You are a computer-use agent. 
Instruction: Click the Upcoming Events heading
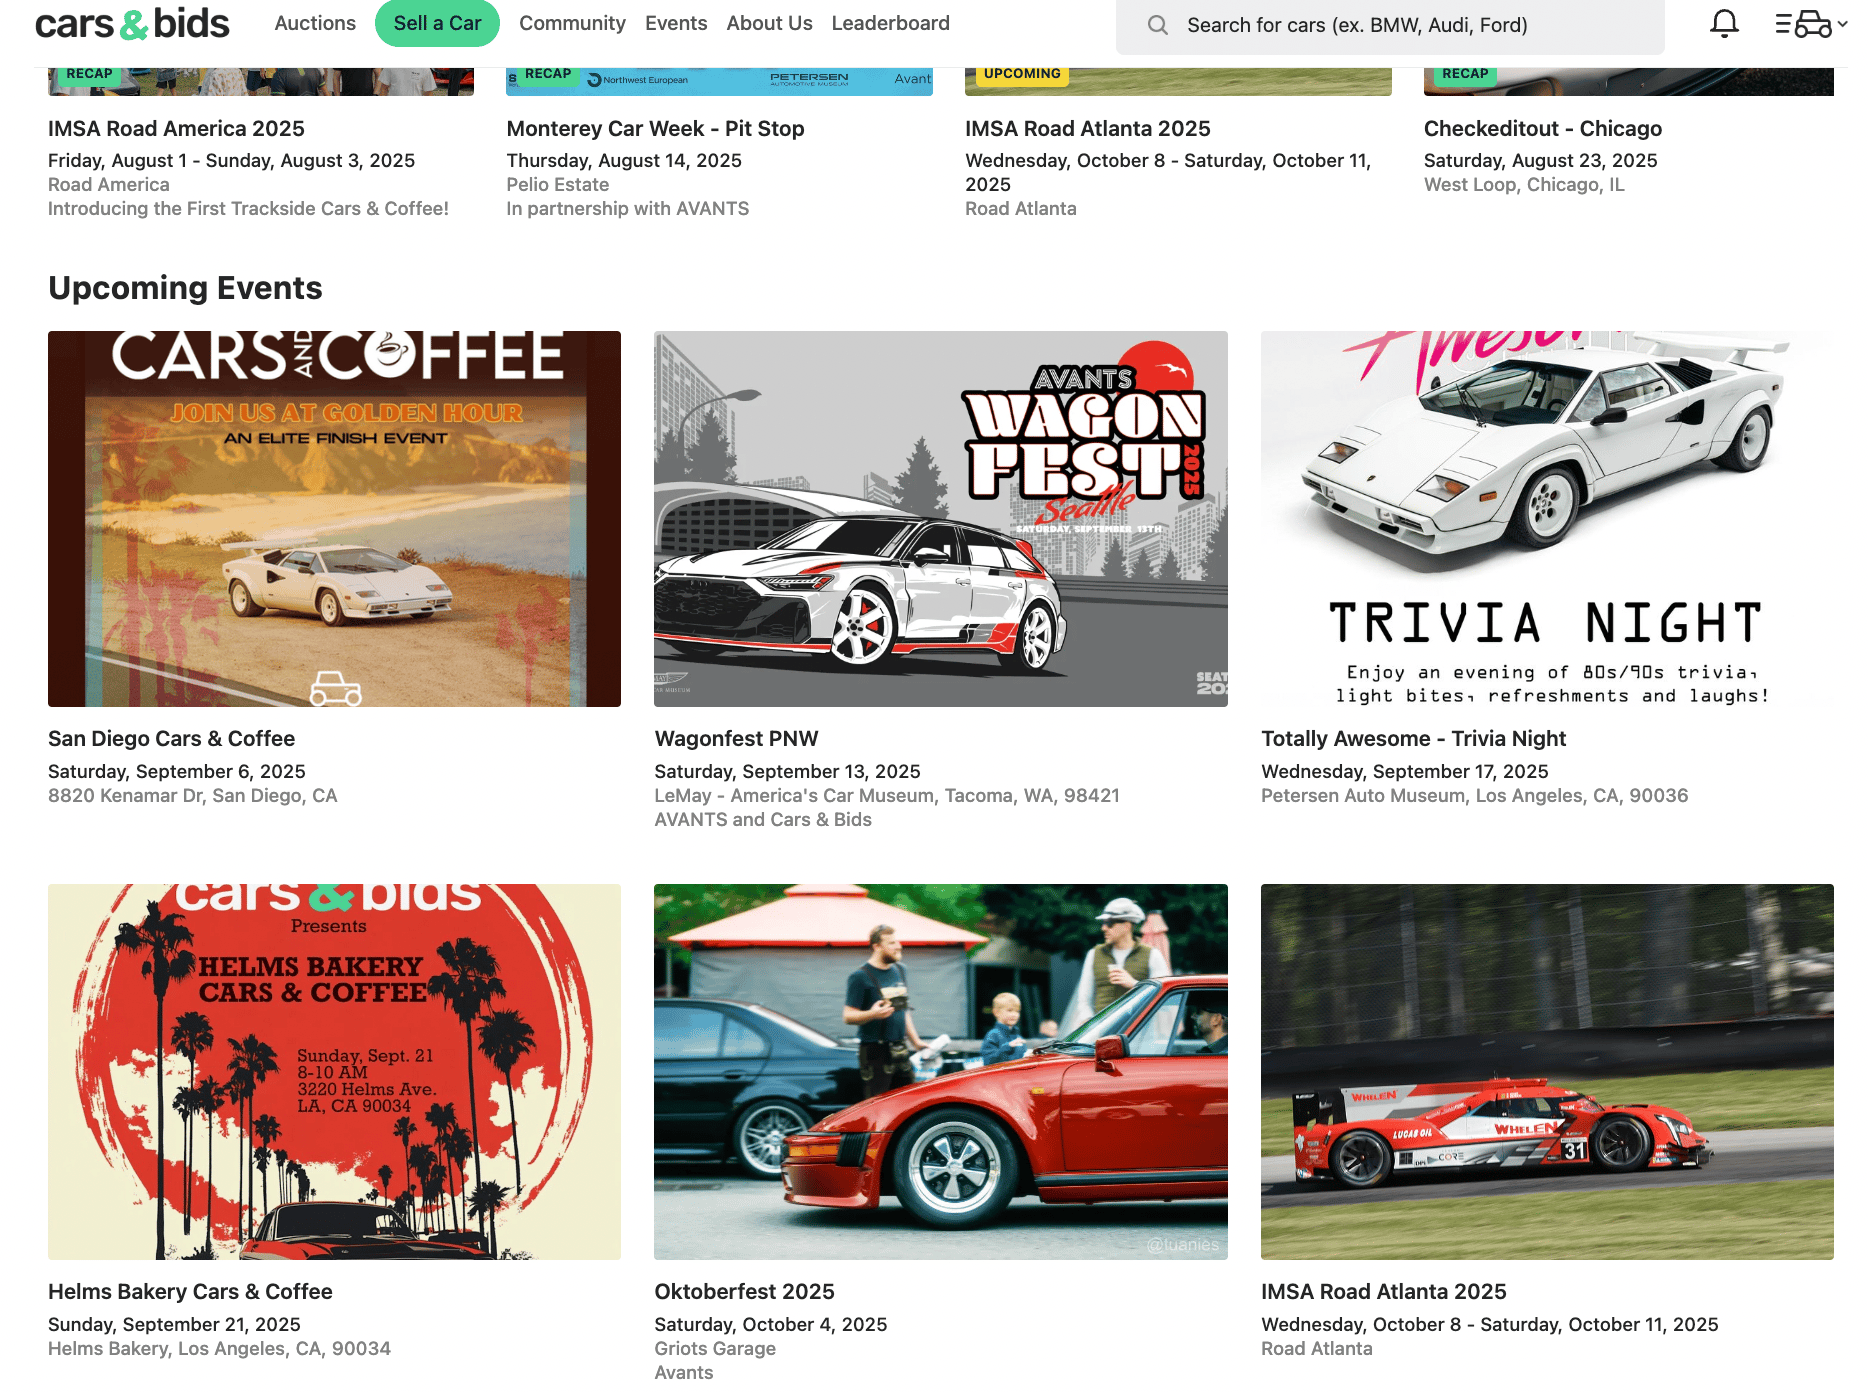pos(185,288)
